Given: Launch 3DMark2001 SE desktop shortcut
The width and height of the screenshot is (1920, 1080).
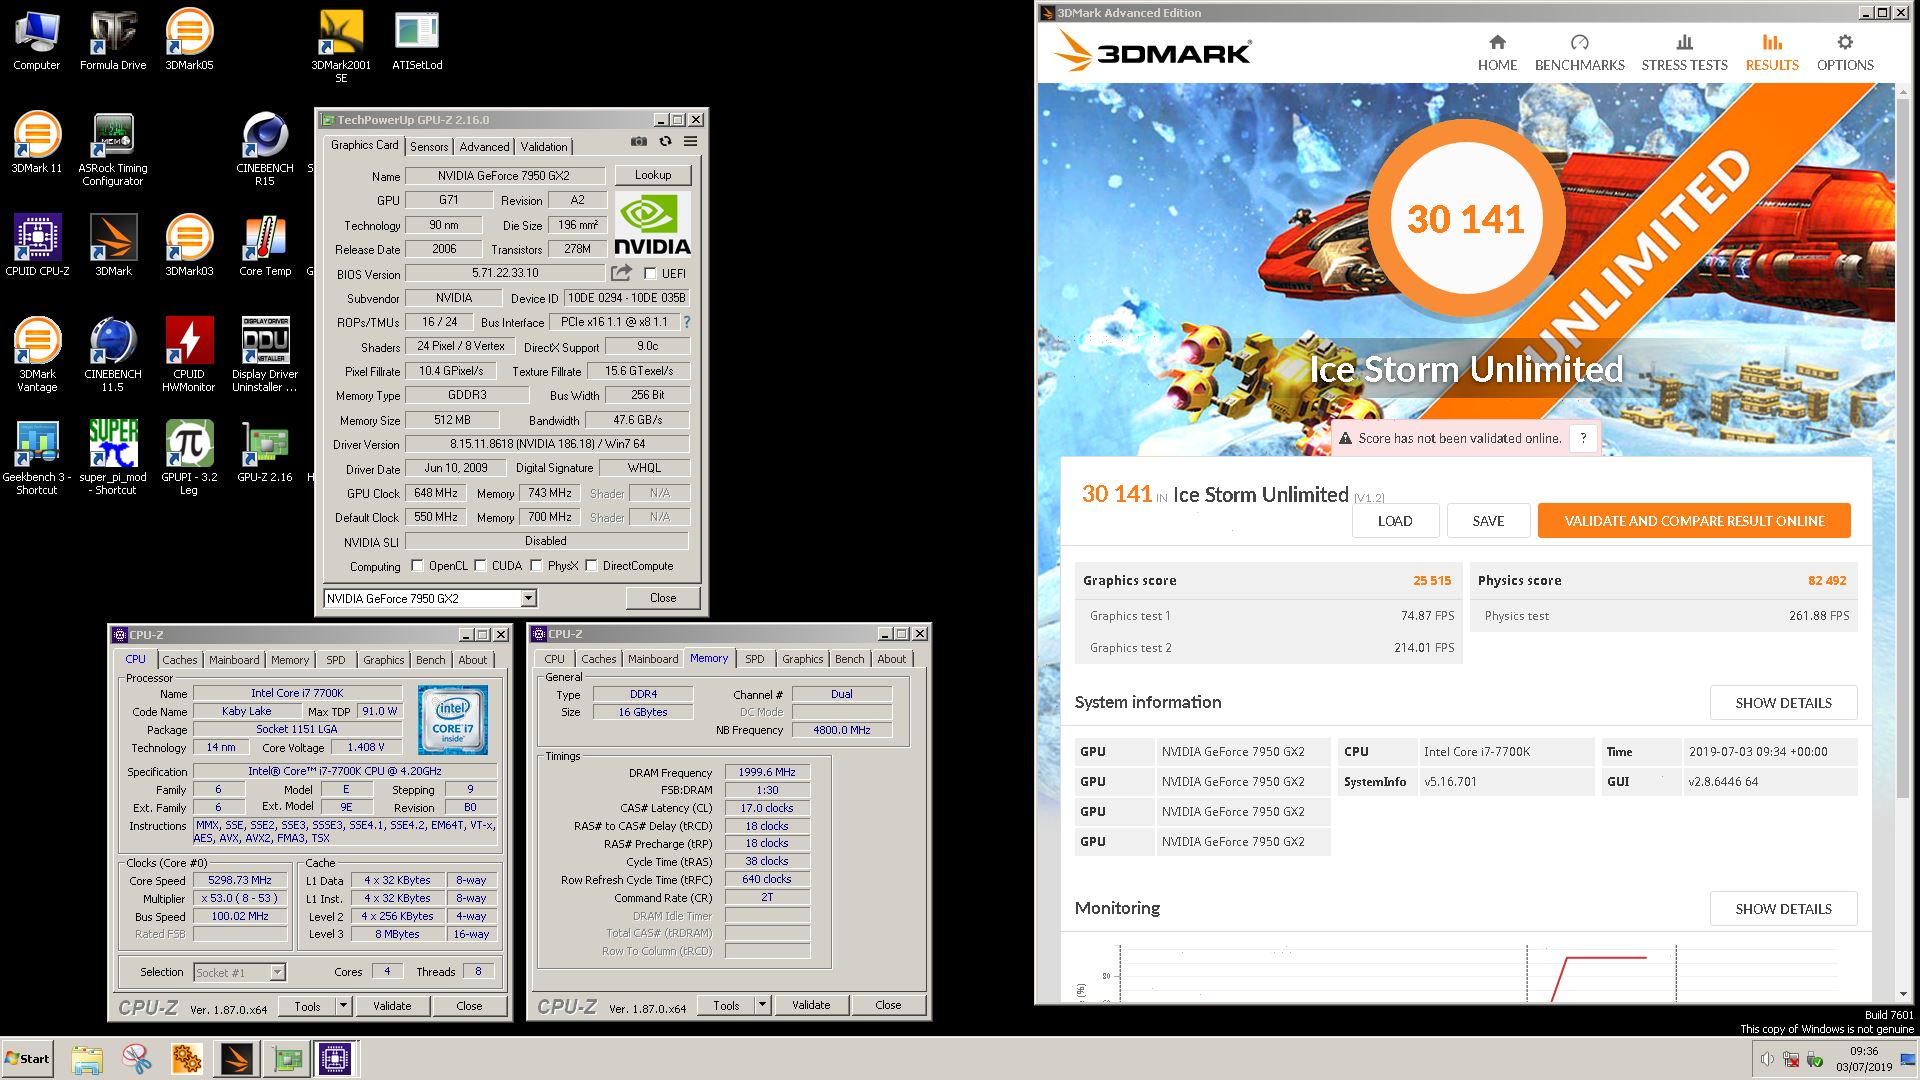Looking at the screenshot, I should tap(341, 46).
